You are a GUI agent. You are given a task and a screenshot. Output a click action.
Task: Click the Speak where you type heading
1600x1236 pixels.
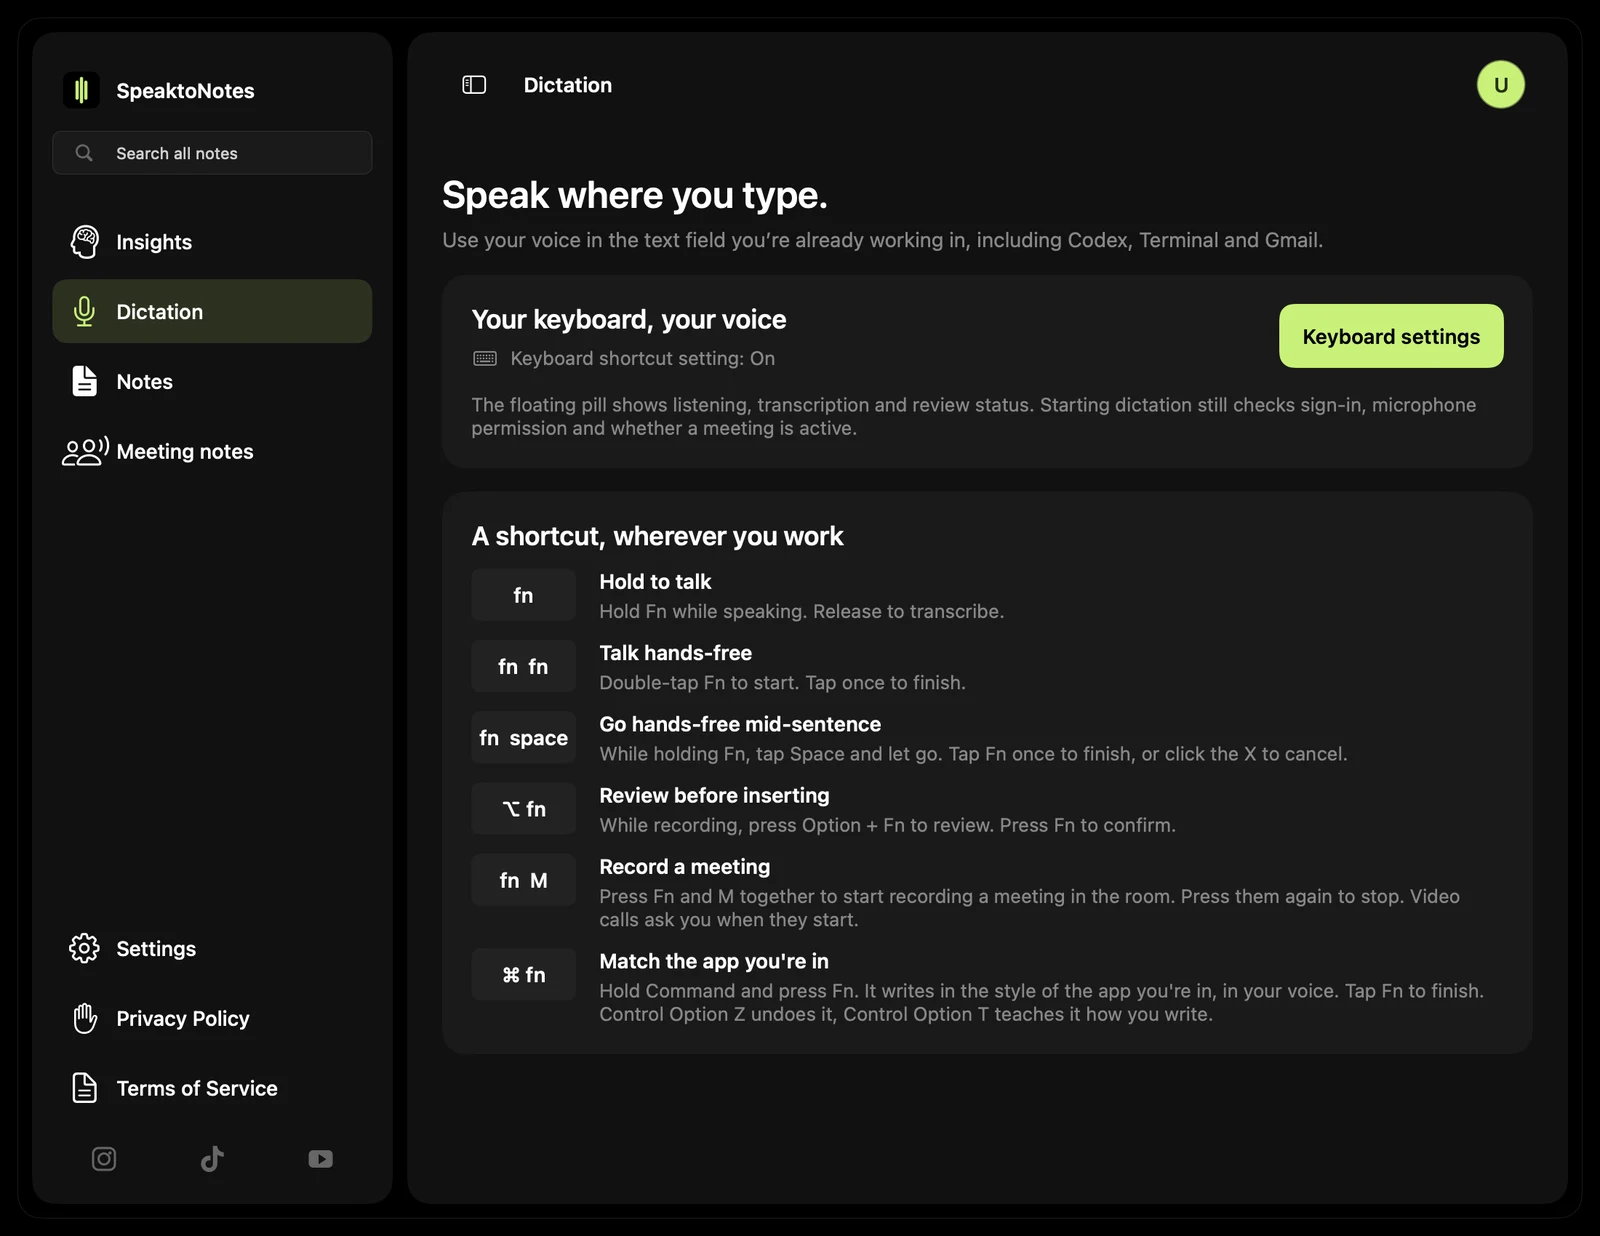[635, 195]
